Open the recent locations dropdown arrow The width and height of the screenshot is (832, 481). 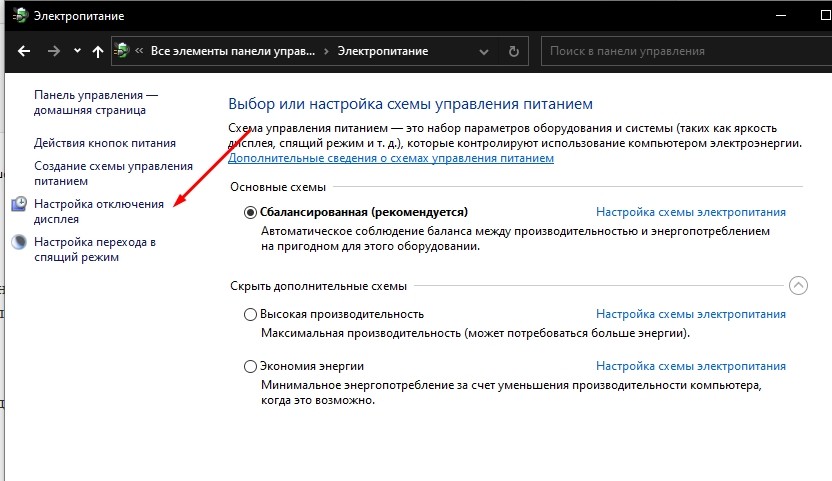77,51
